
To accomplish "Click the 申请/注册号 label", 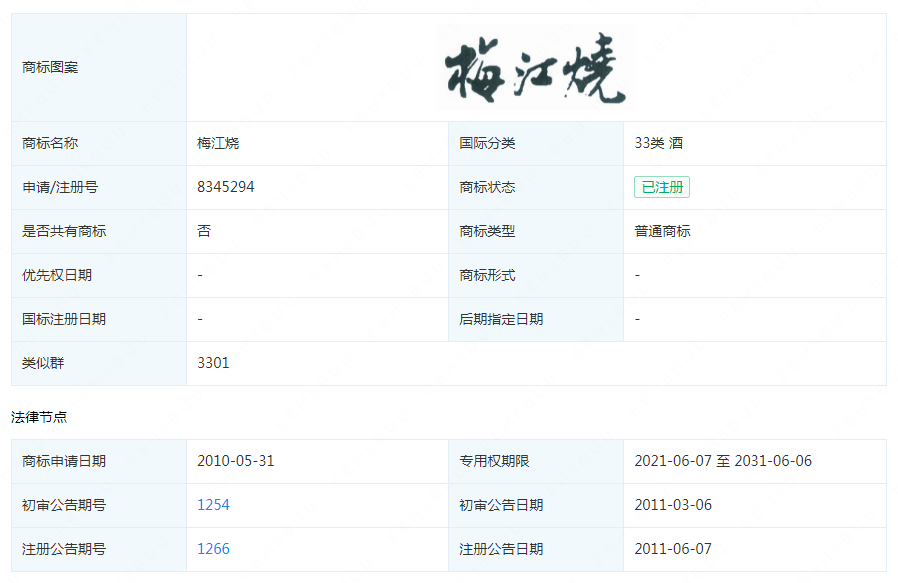I will tap(60, 187).
